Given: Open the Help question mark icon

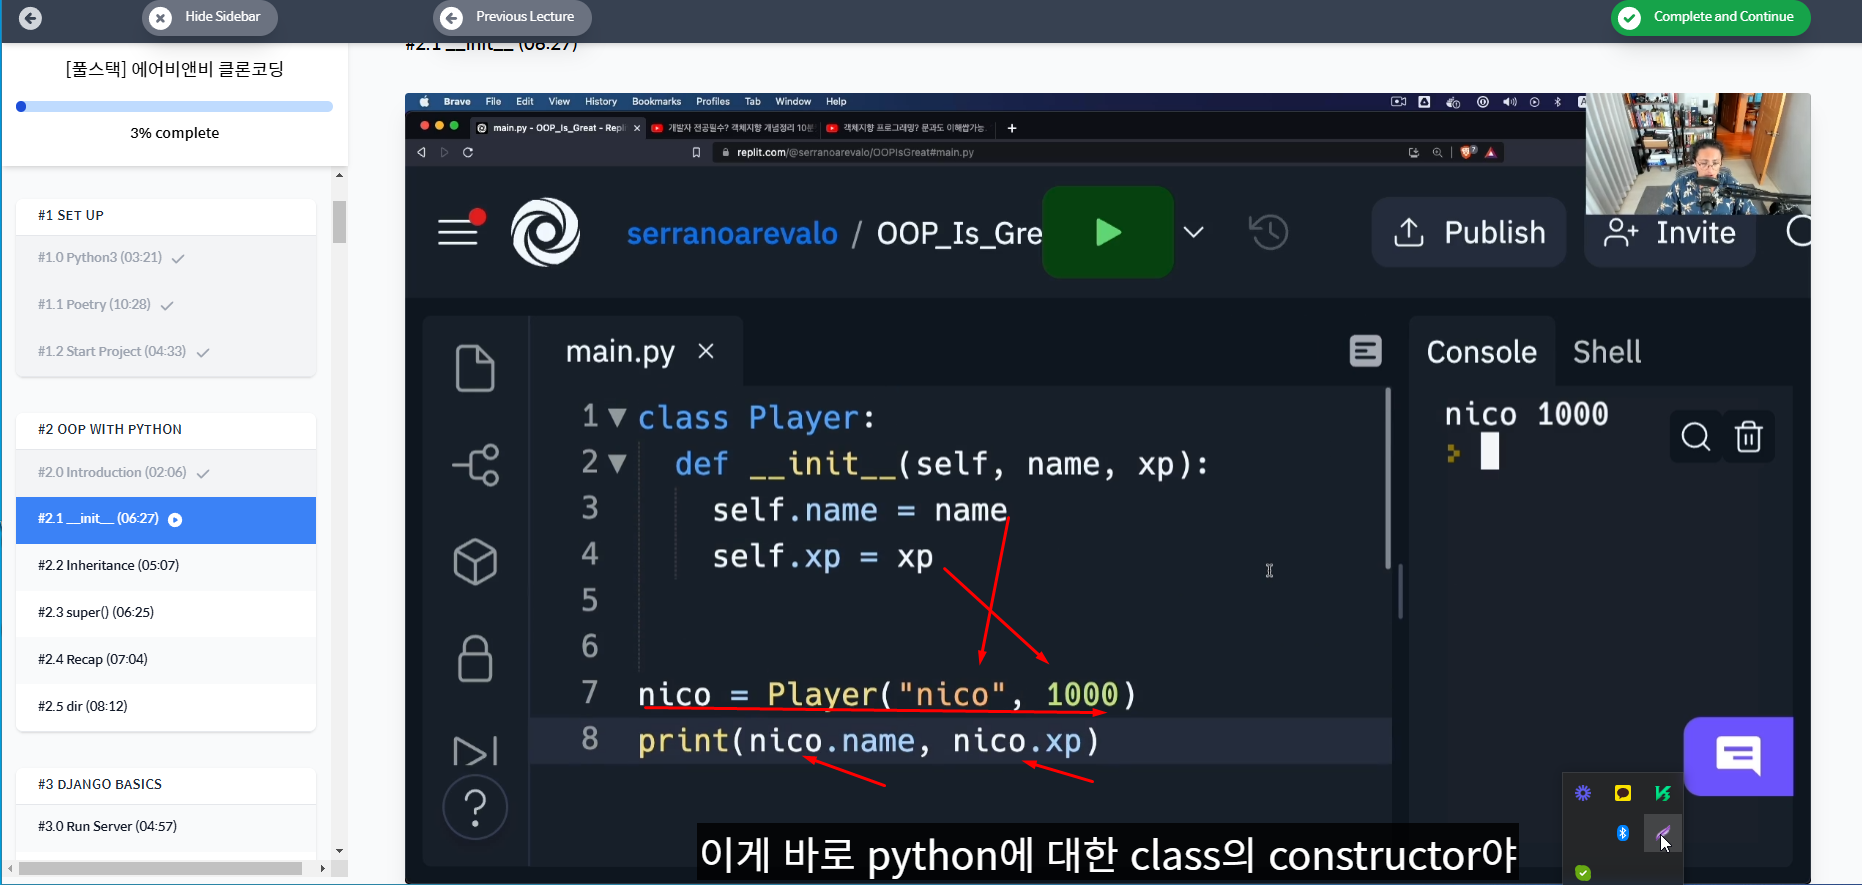Looking at the screenshot, I should coord(475,807).
